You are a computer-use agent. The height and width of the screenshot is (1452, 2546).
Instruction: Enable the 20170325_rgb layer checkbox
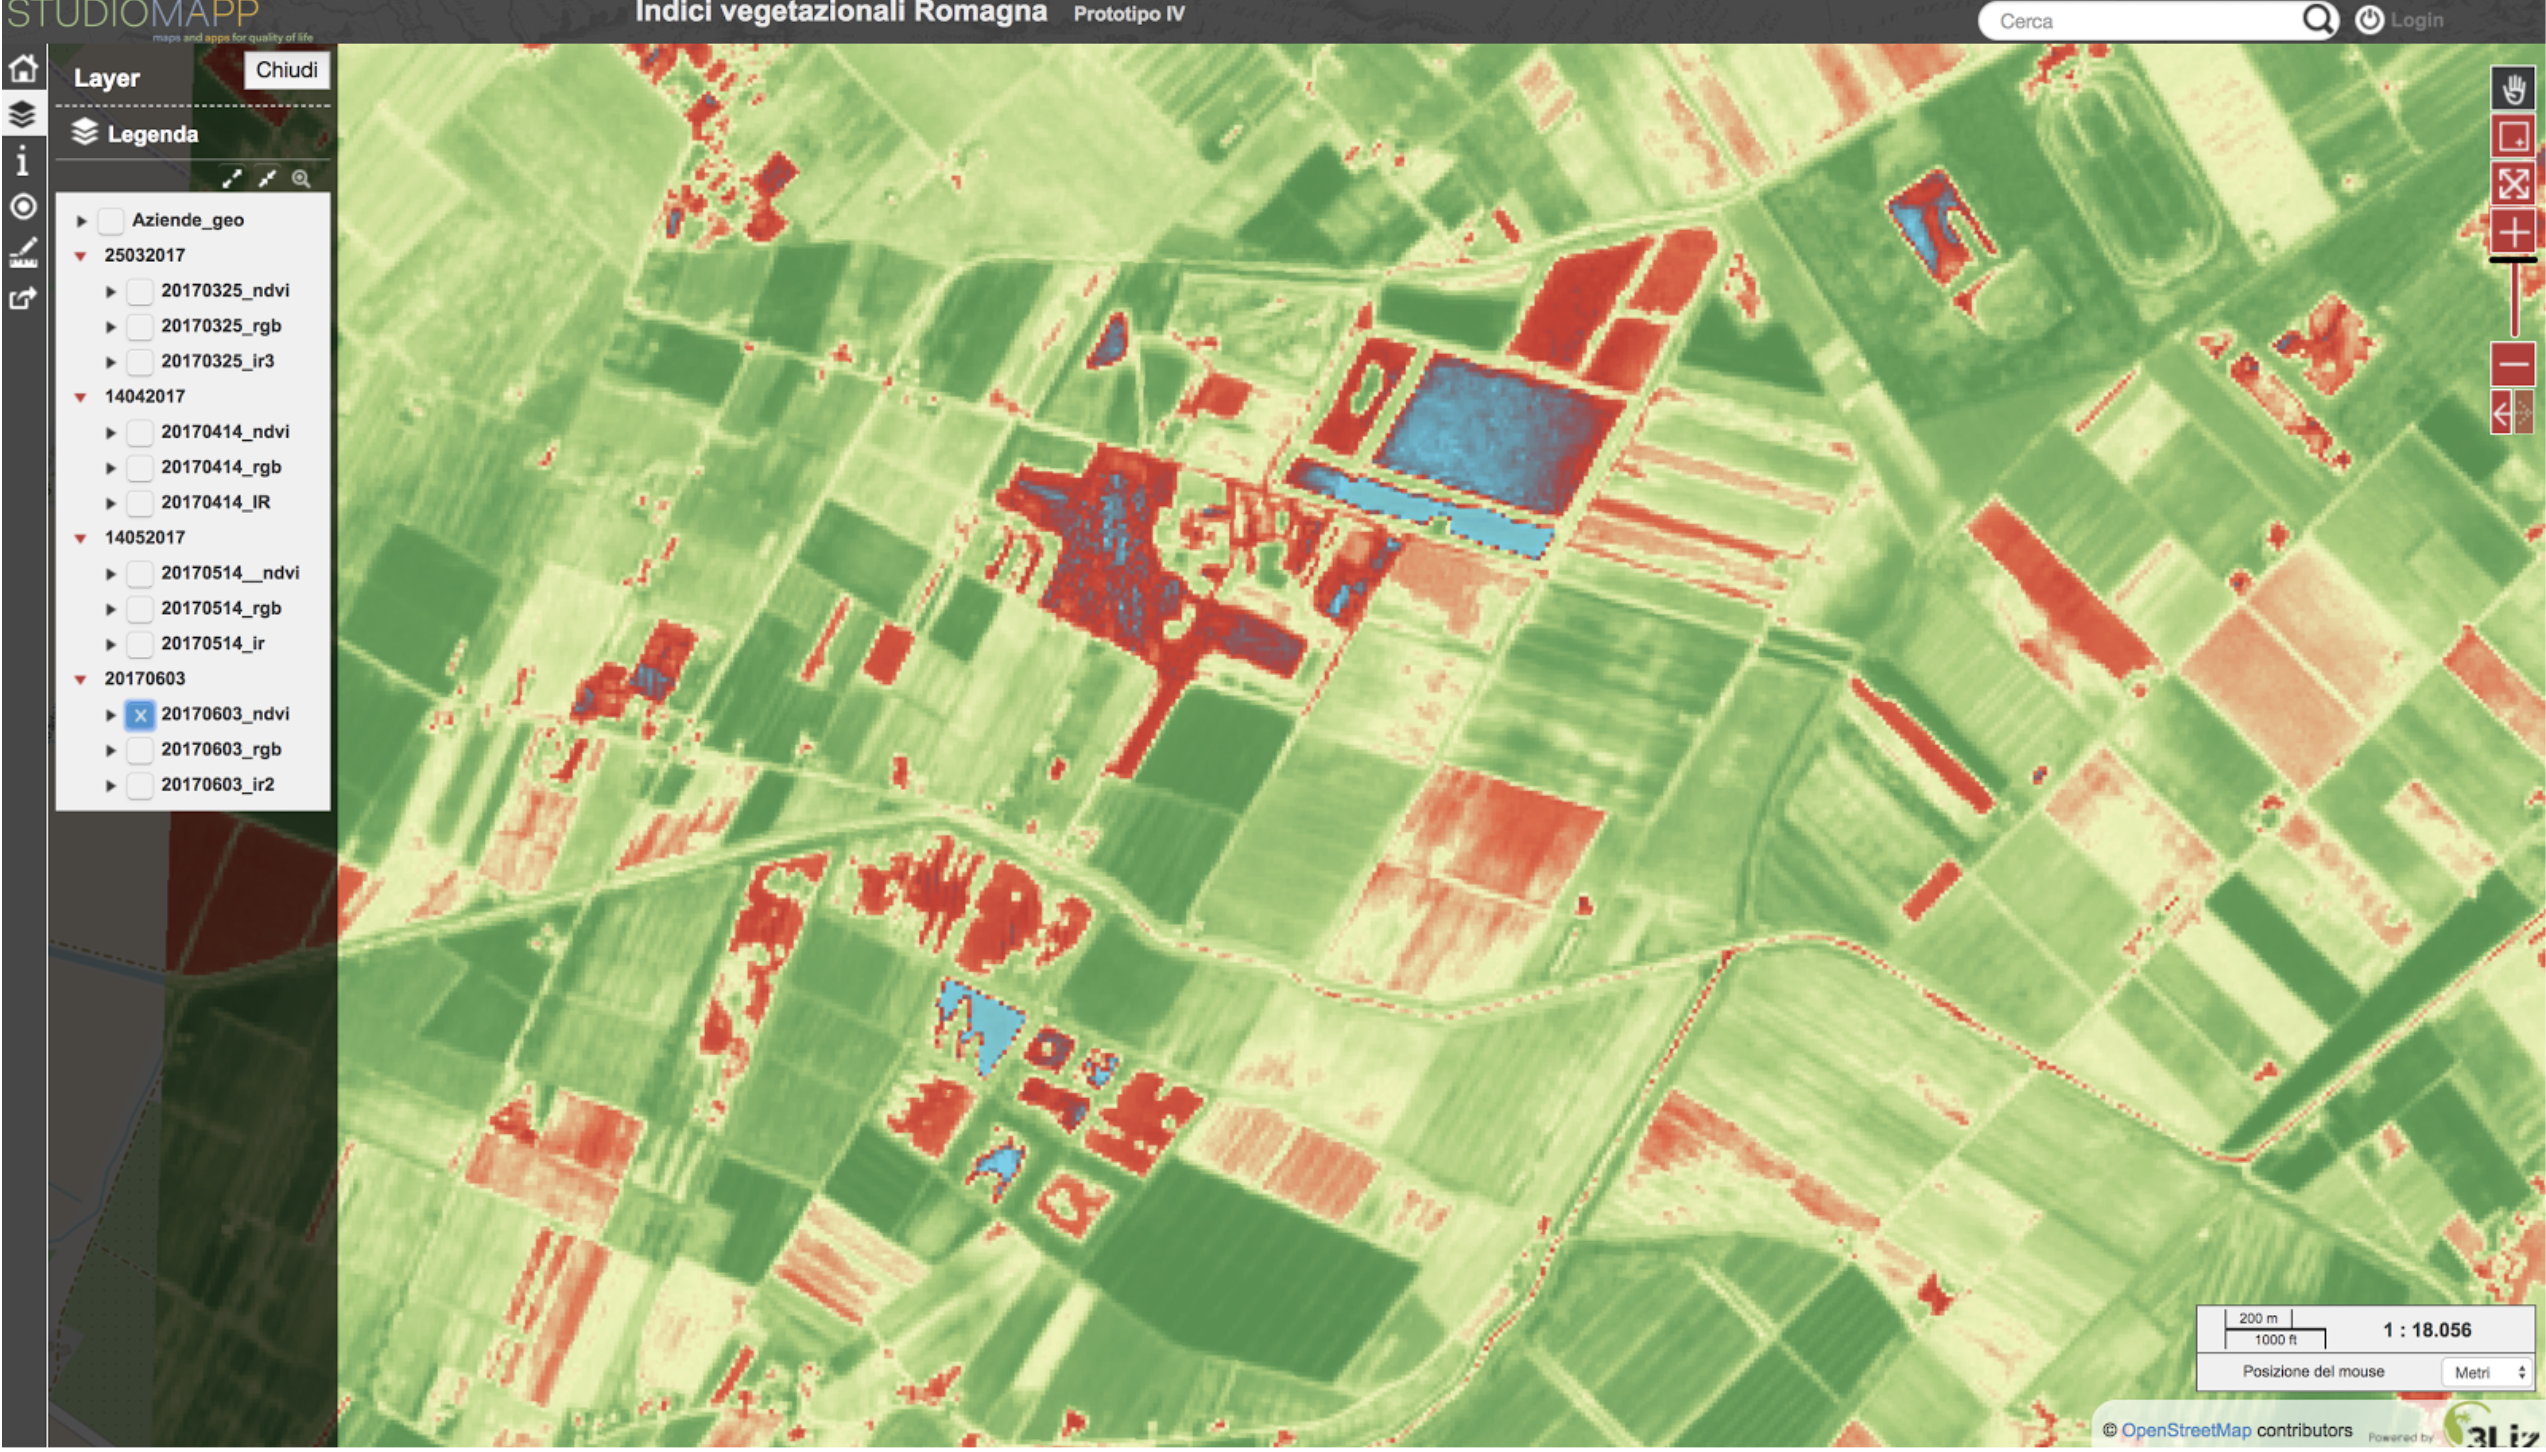coord(140,327)
